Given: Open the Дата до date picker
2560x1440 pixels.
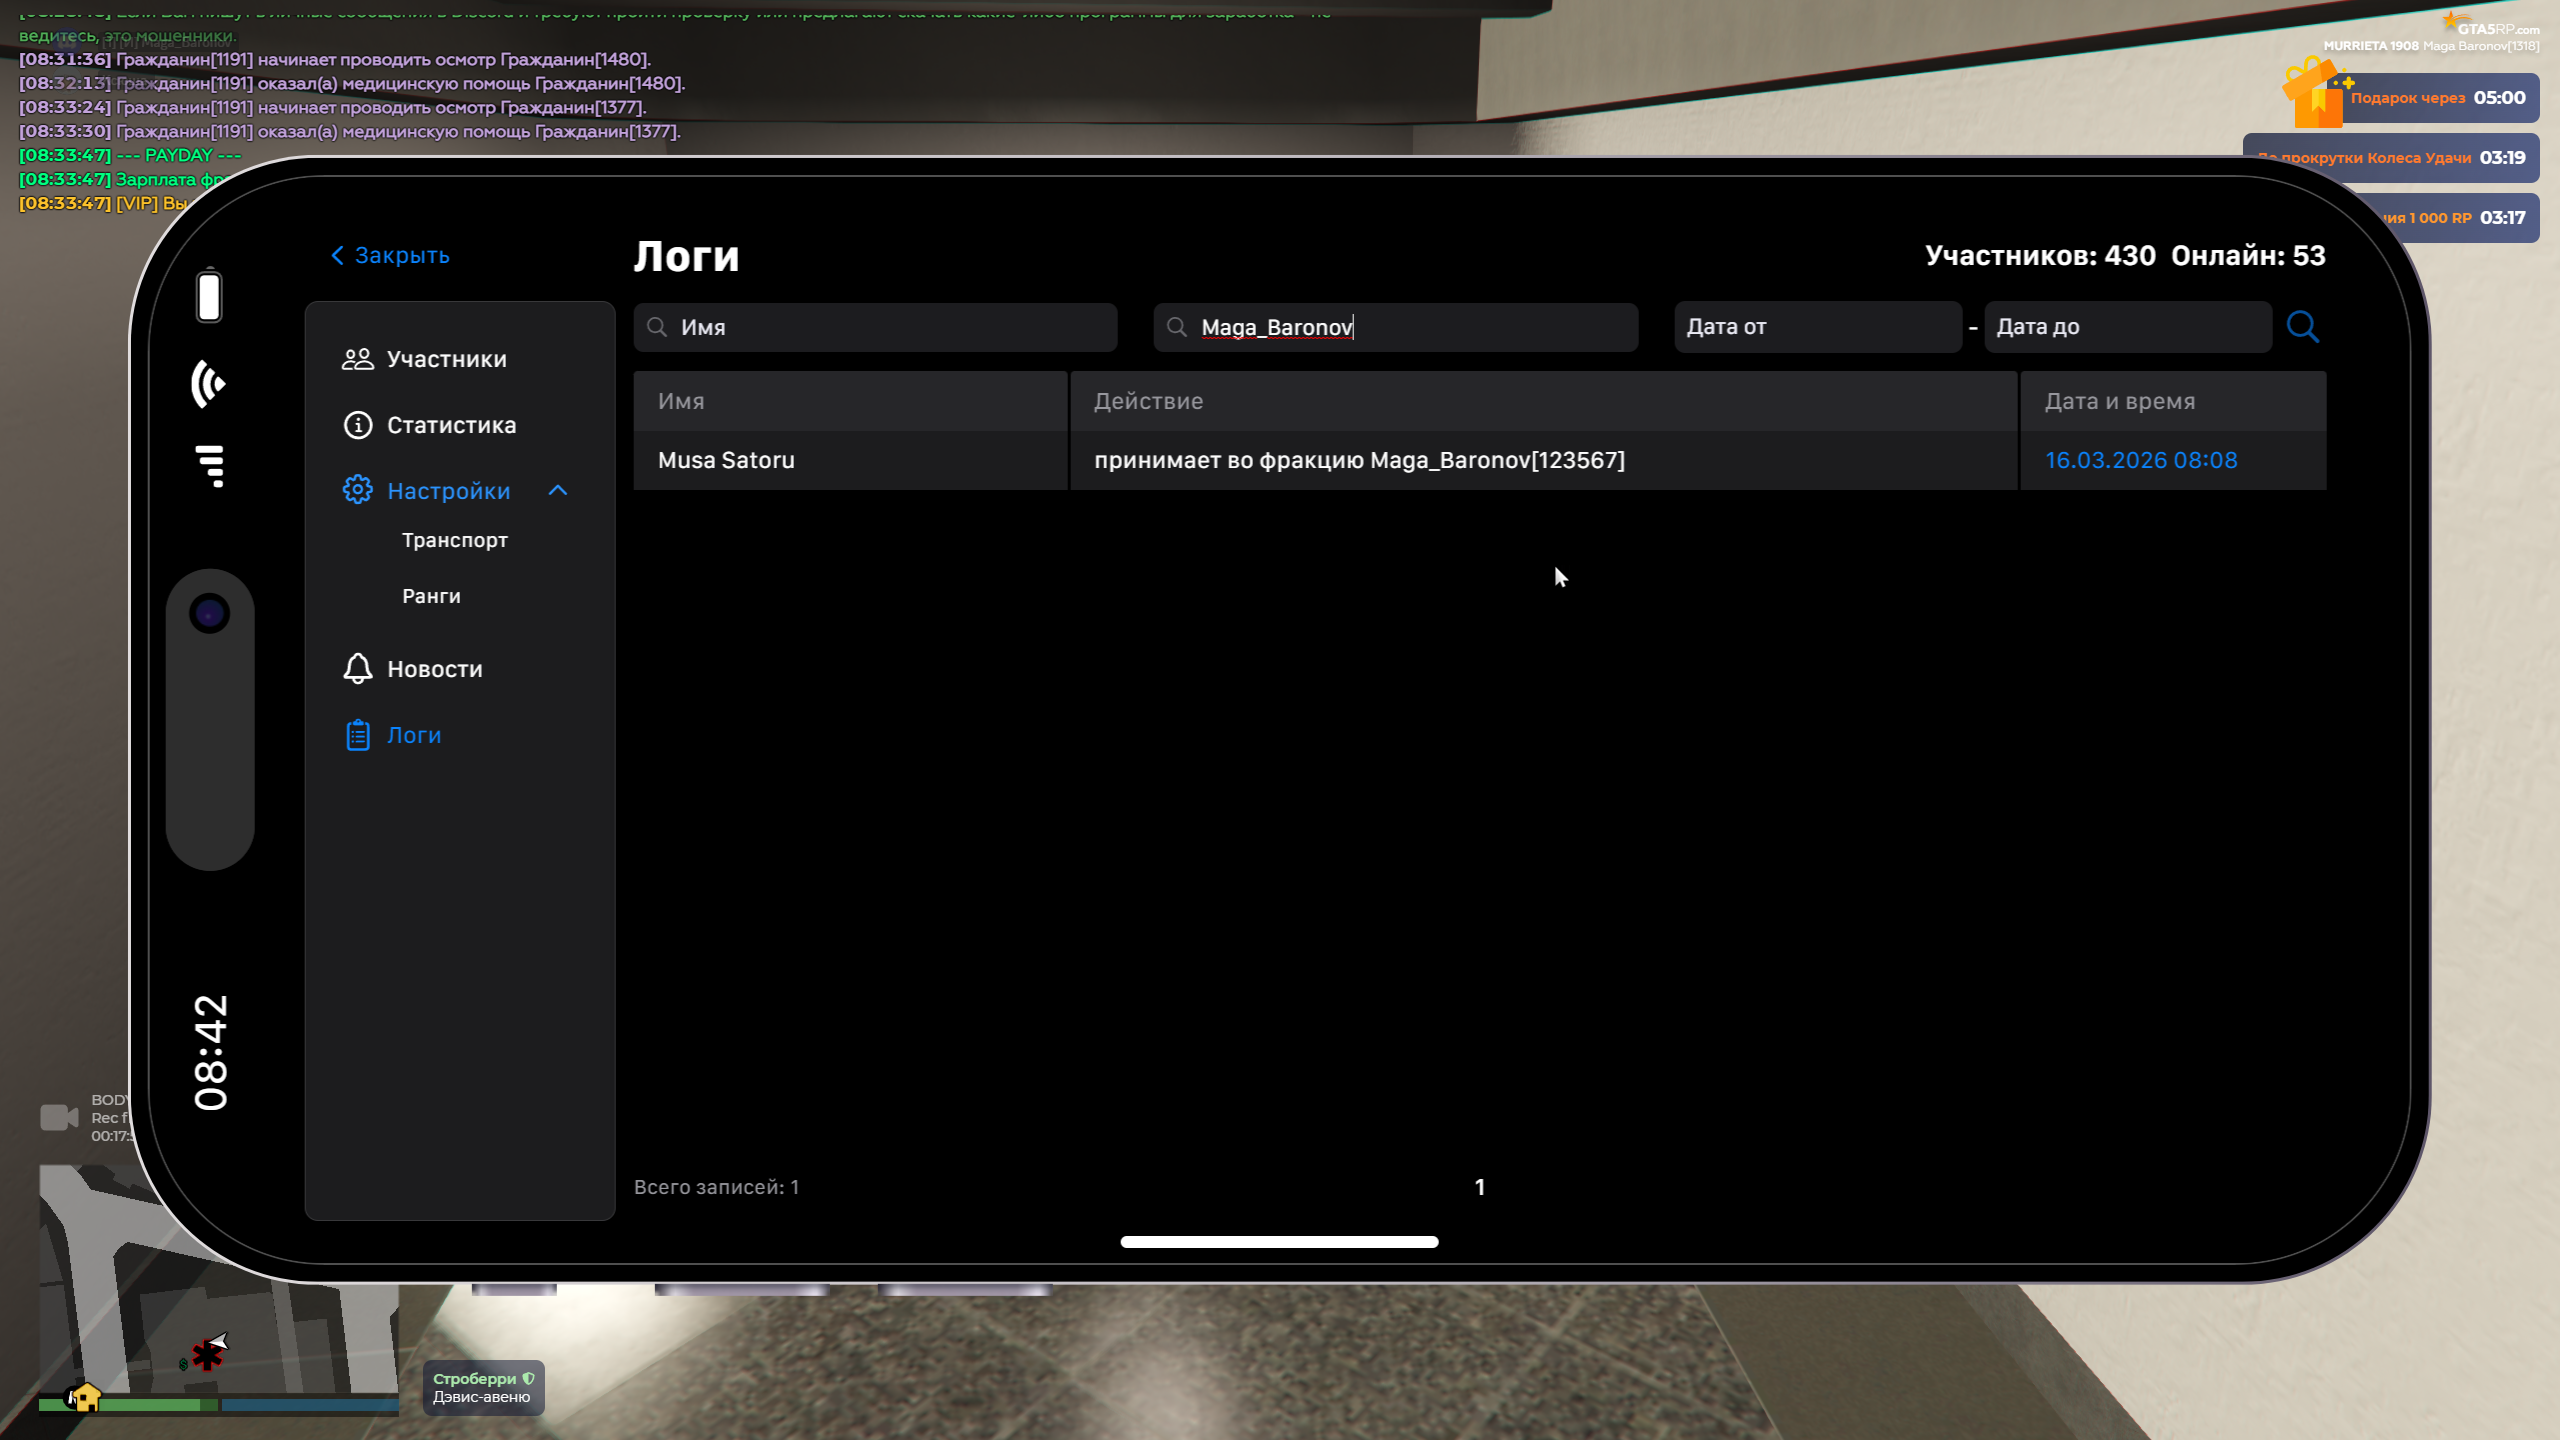Looking at the screenshot, I should [x=2127, y=327].
